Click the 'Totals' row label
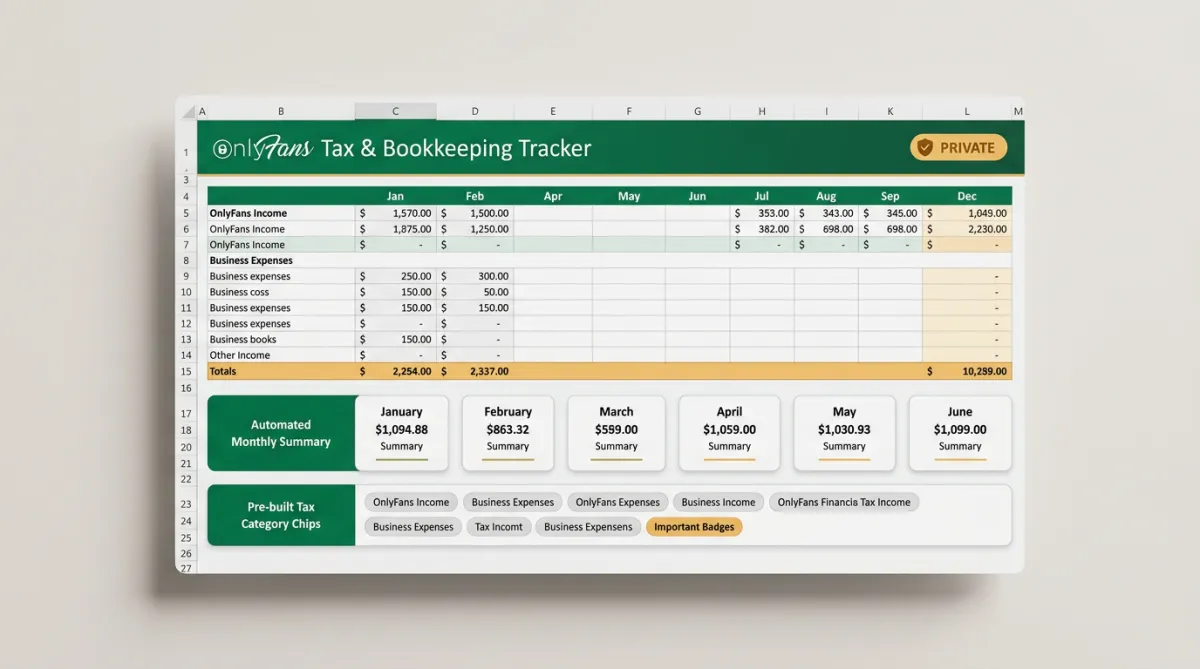This screenshot has height=669, width=1200. 223,371
